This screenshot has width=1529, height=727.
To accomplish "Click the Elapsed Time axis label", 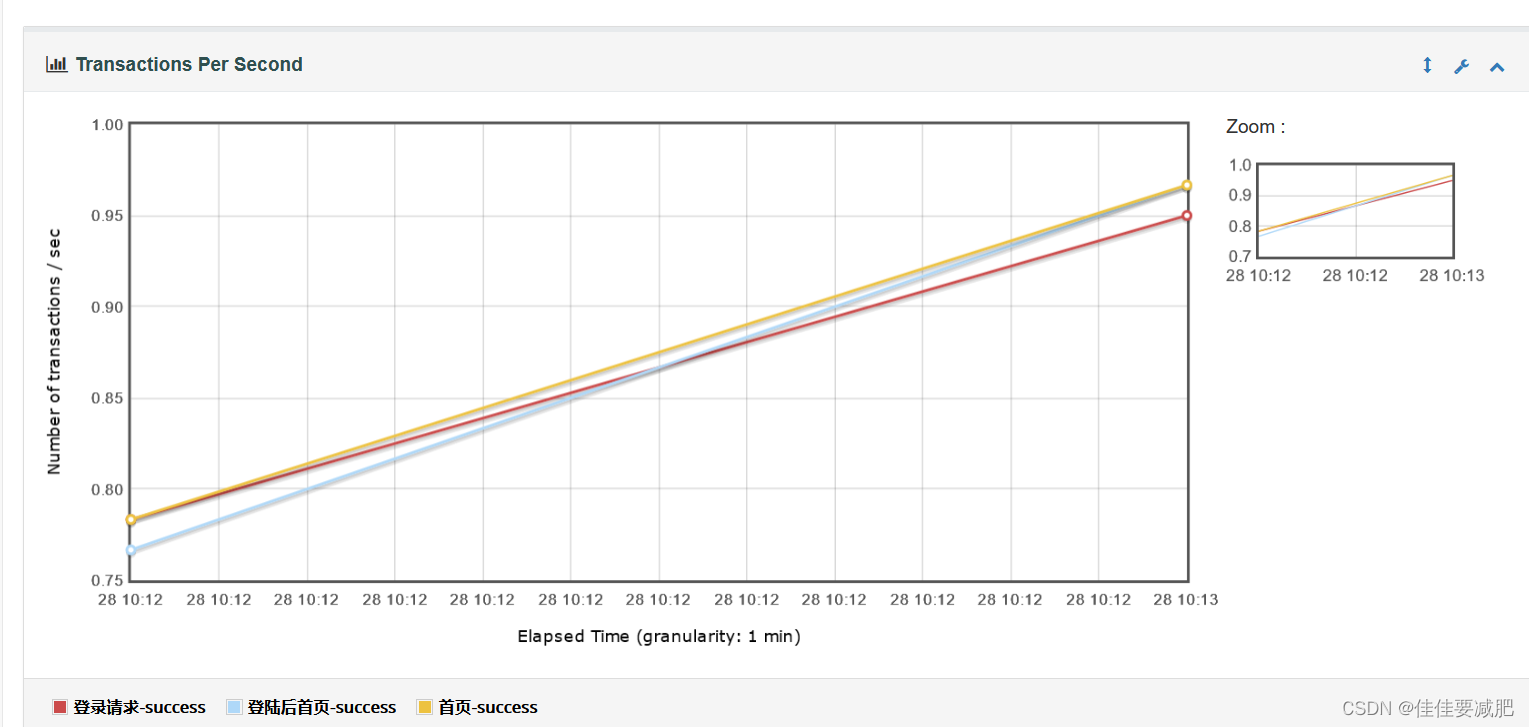I will [x=659, y=636].
